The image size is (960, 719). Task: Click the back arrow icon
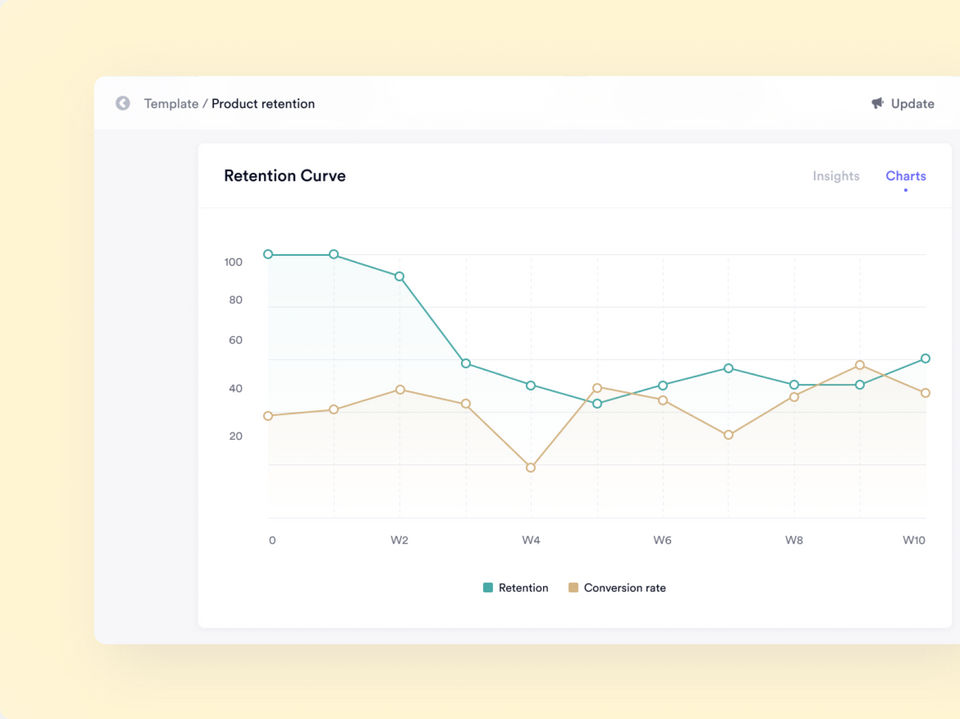[x=123, y=103]
